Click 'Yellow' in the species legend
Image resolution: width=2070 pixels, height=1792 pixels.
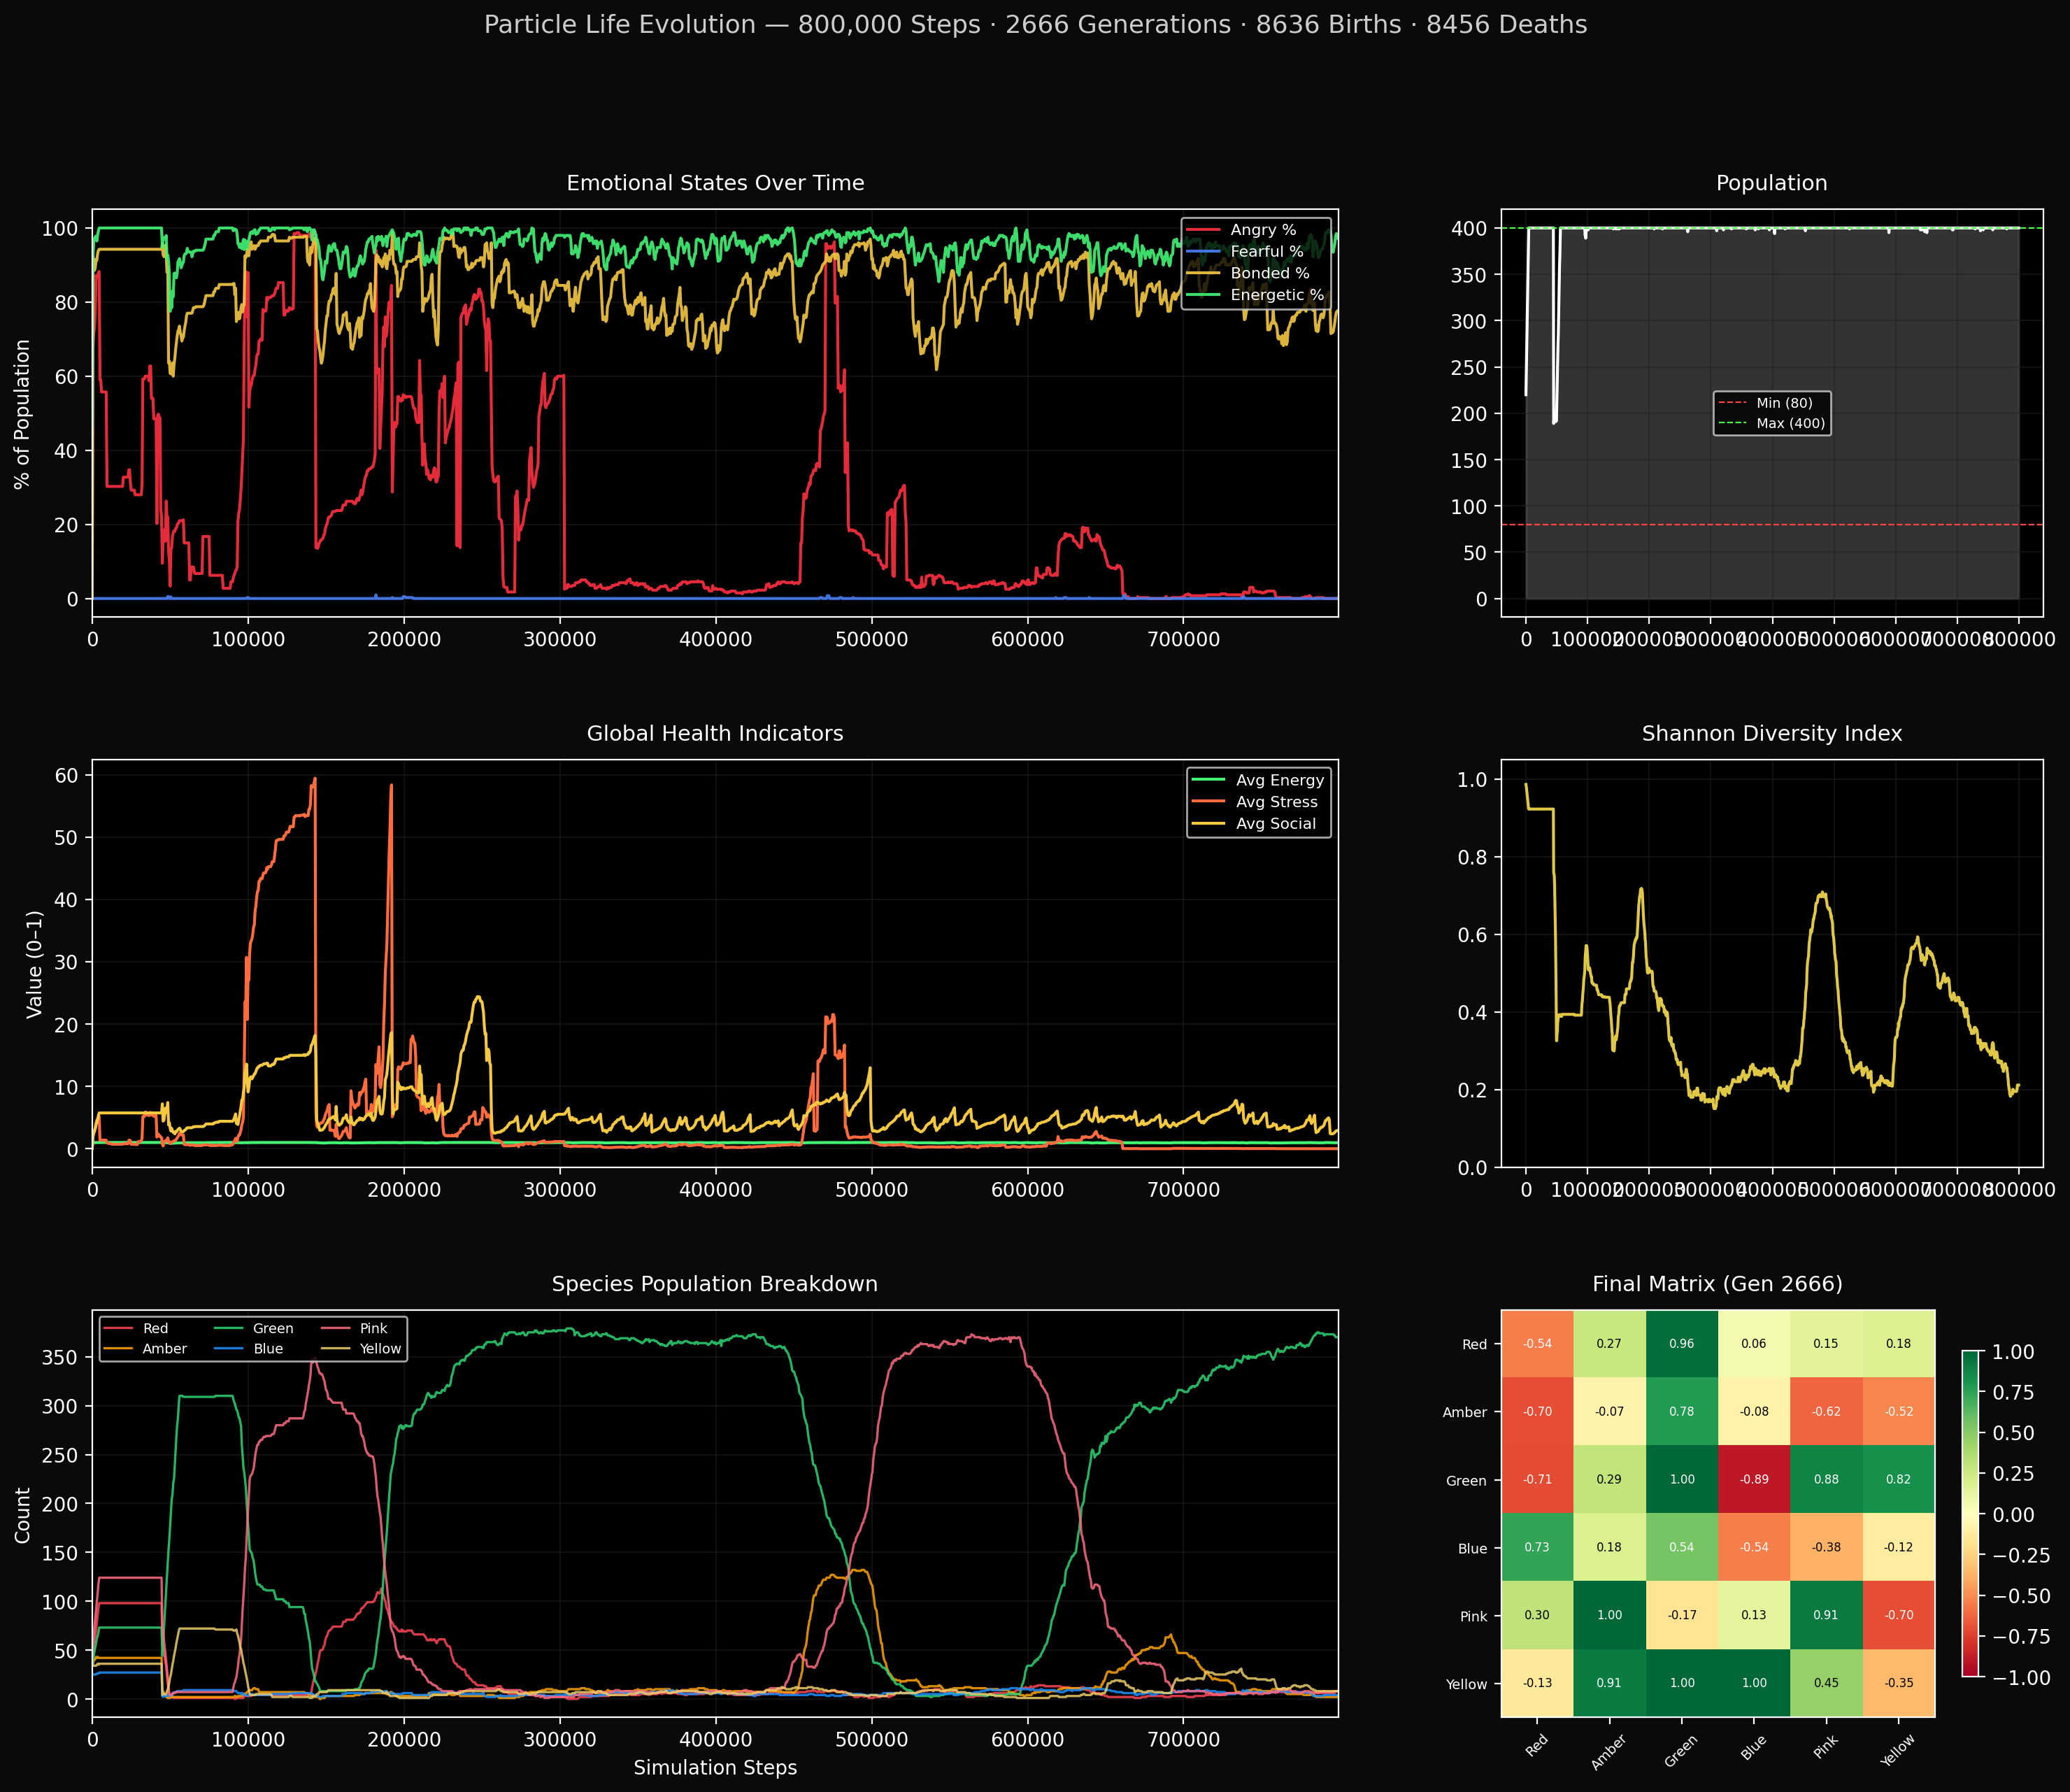click(361, 1349)
